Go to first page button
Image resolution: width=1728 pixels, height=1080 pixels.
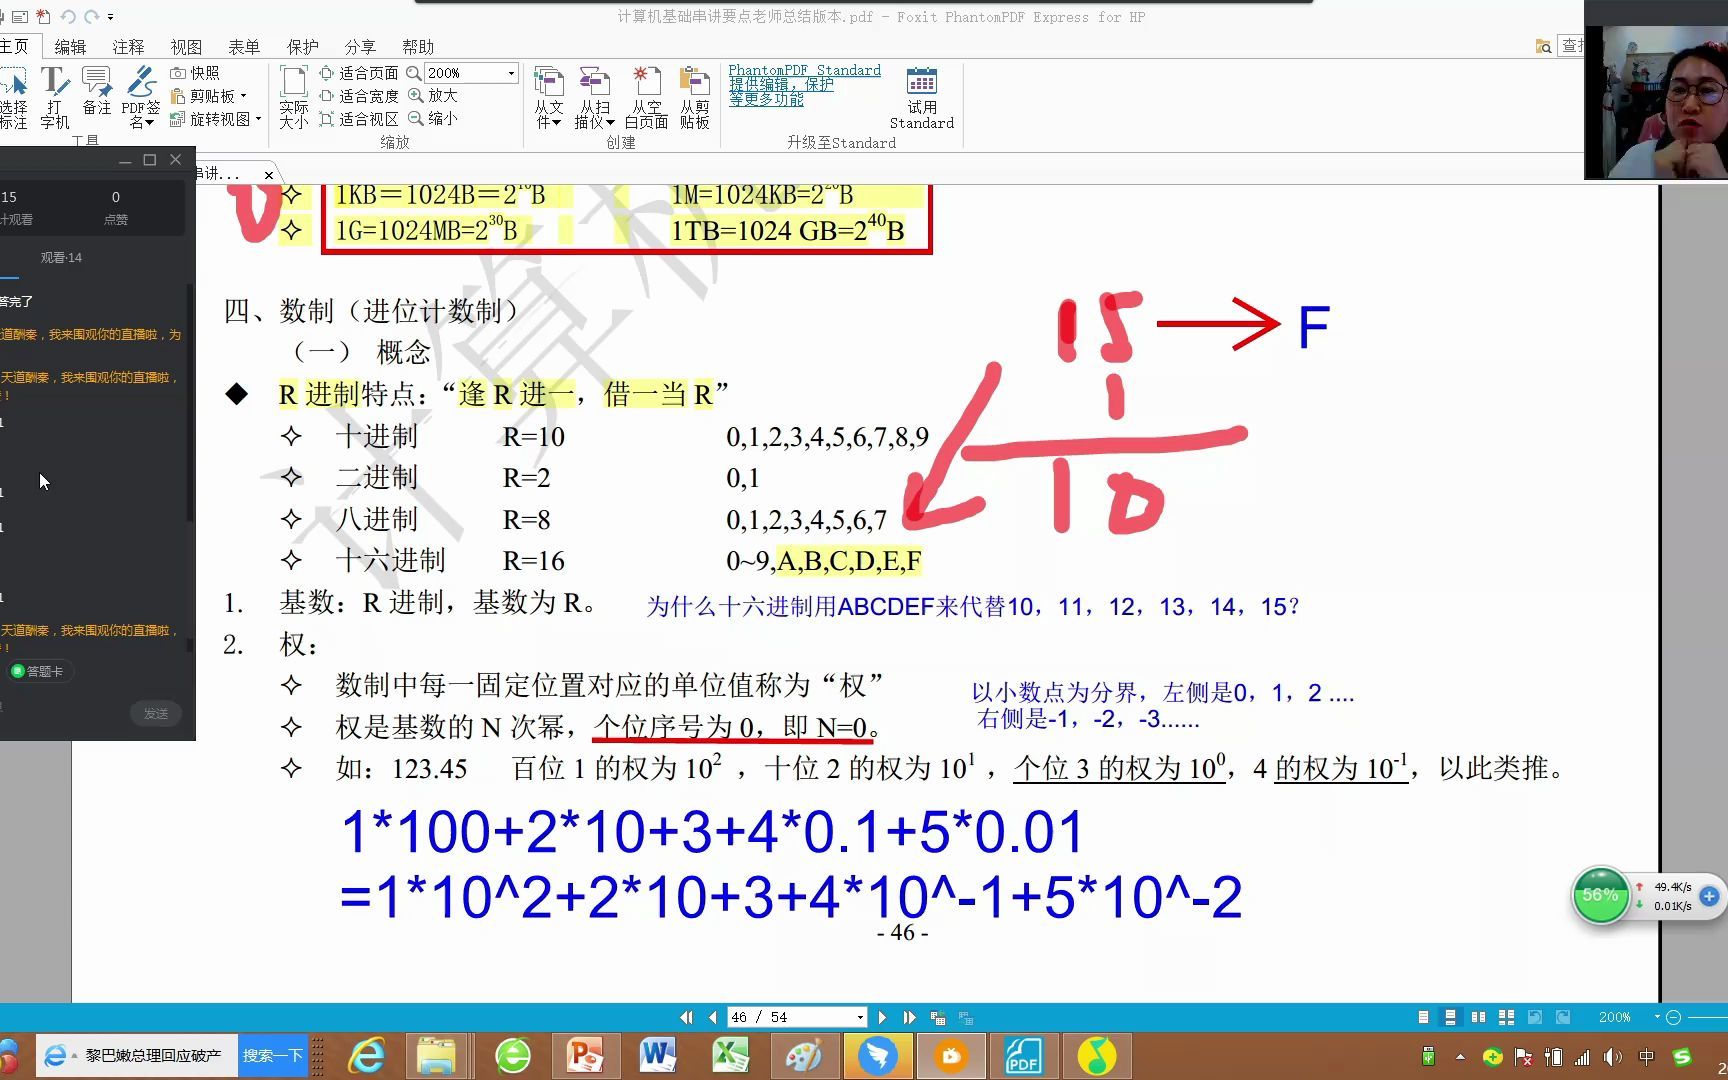tap(686, 1017)
